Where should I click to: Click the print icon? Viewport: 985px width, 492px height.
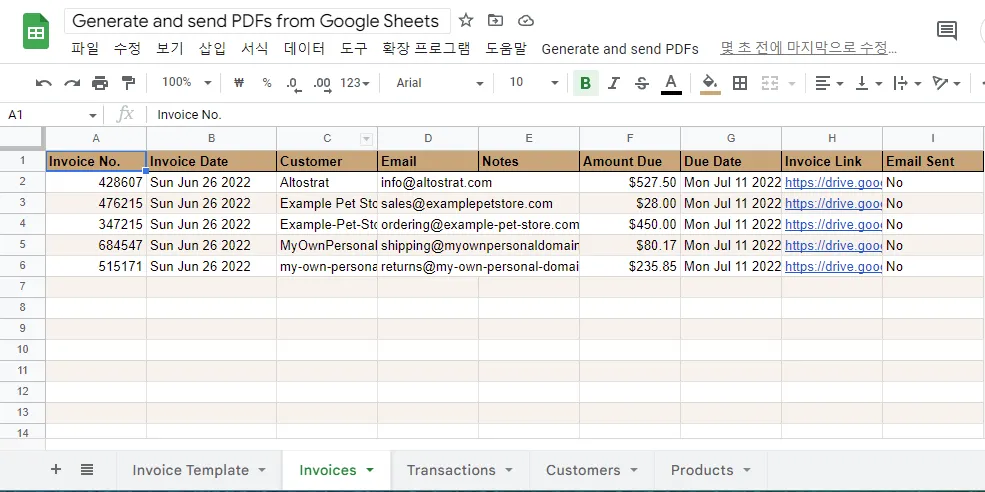pos(100,83)
